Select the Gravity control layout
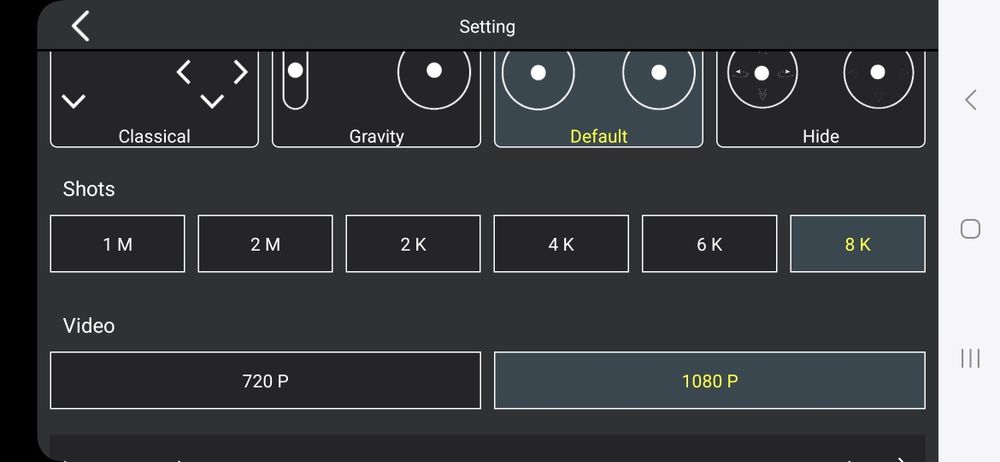This screenshot has height=462, width=1000. [x=376, y=99]
